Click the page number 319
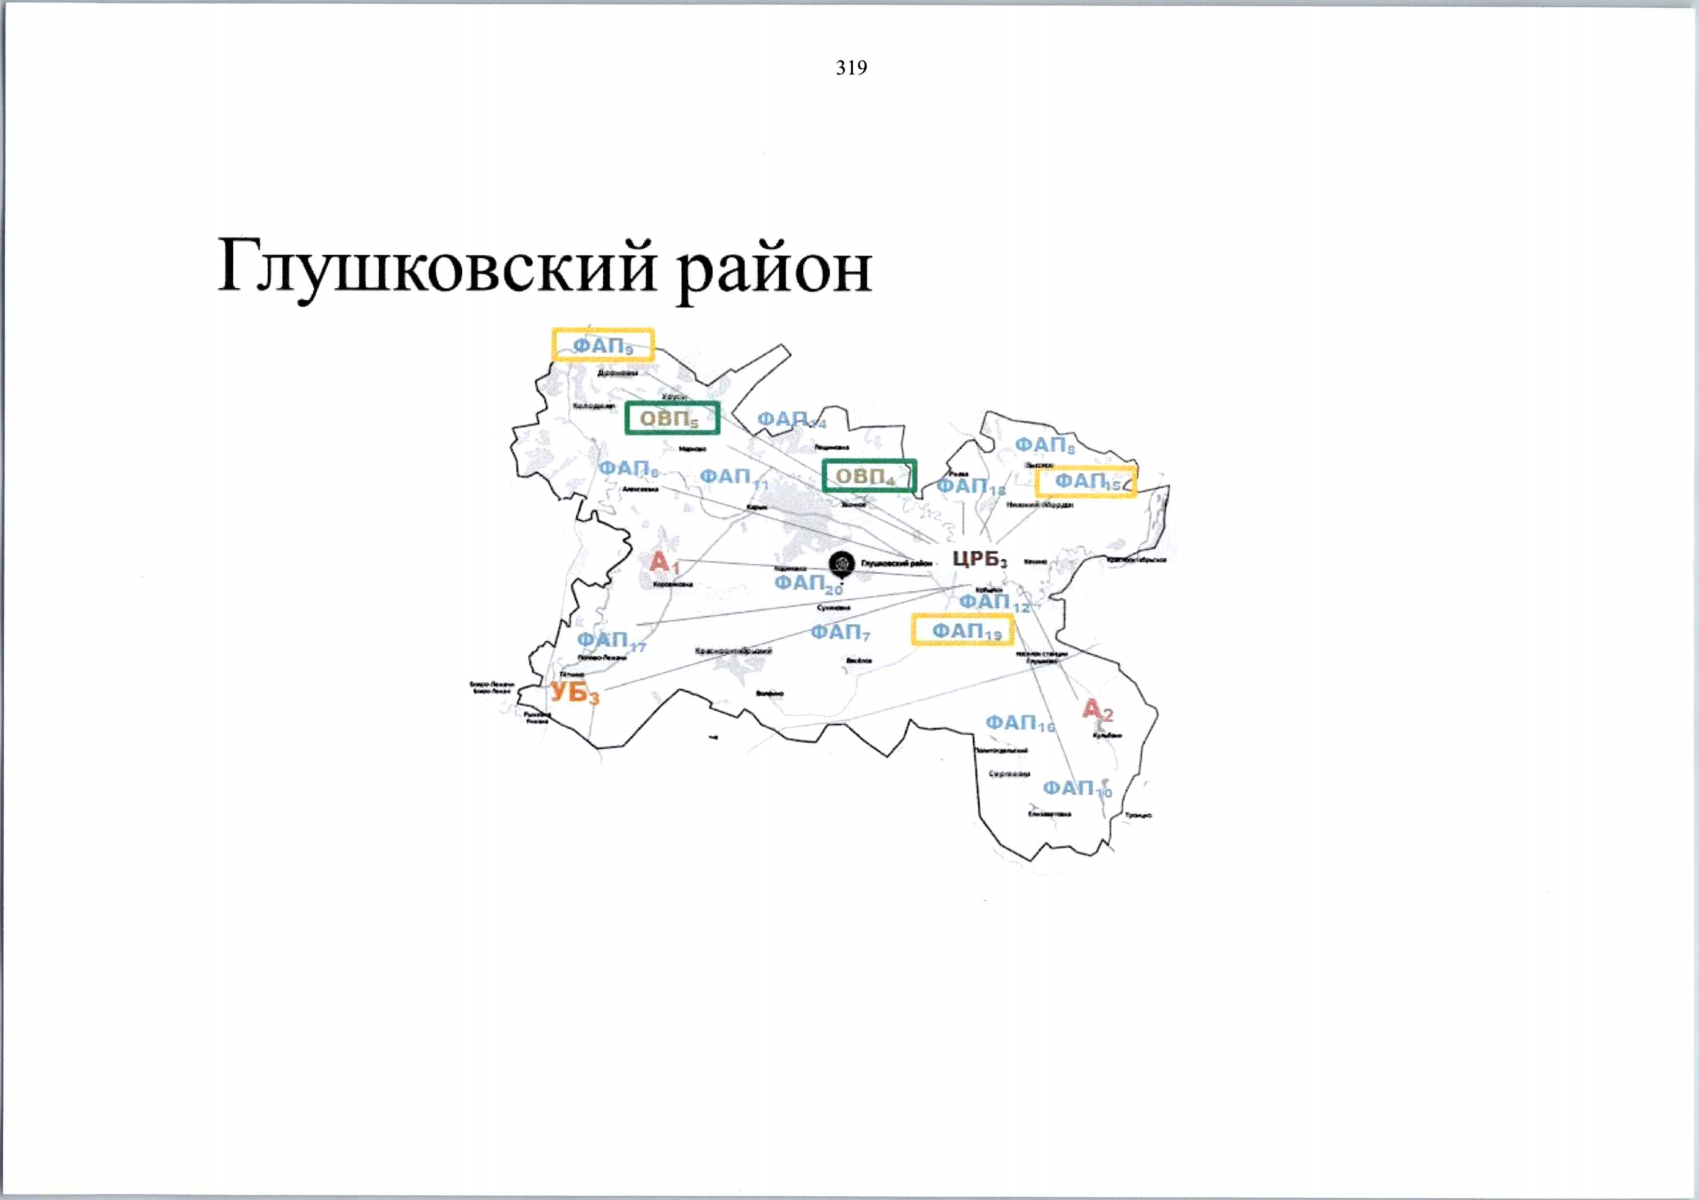The width and height of the screenshot is (1699, 1200). click(x=851, y=68)
